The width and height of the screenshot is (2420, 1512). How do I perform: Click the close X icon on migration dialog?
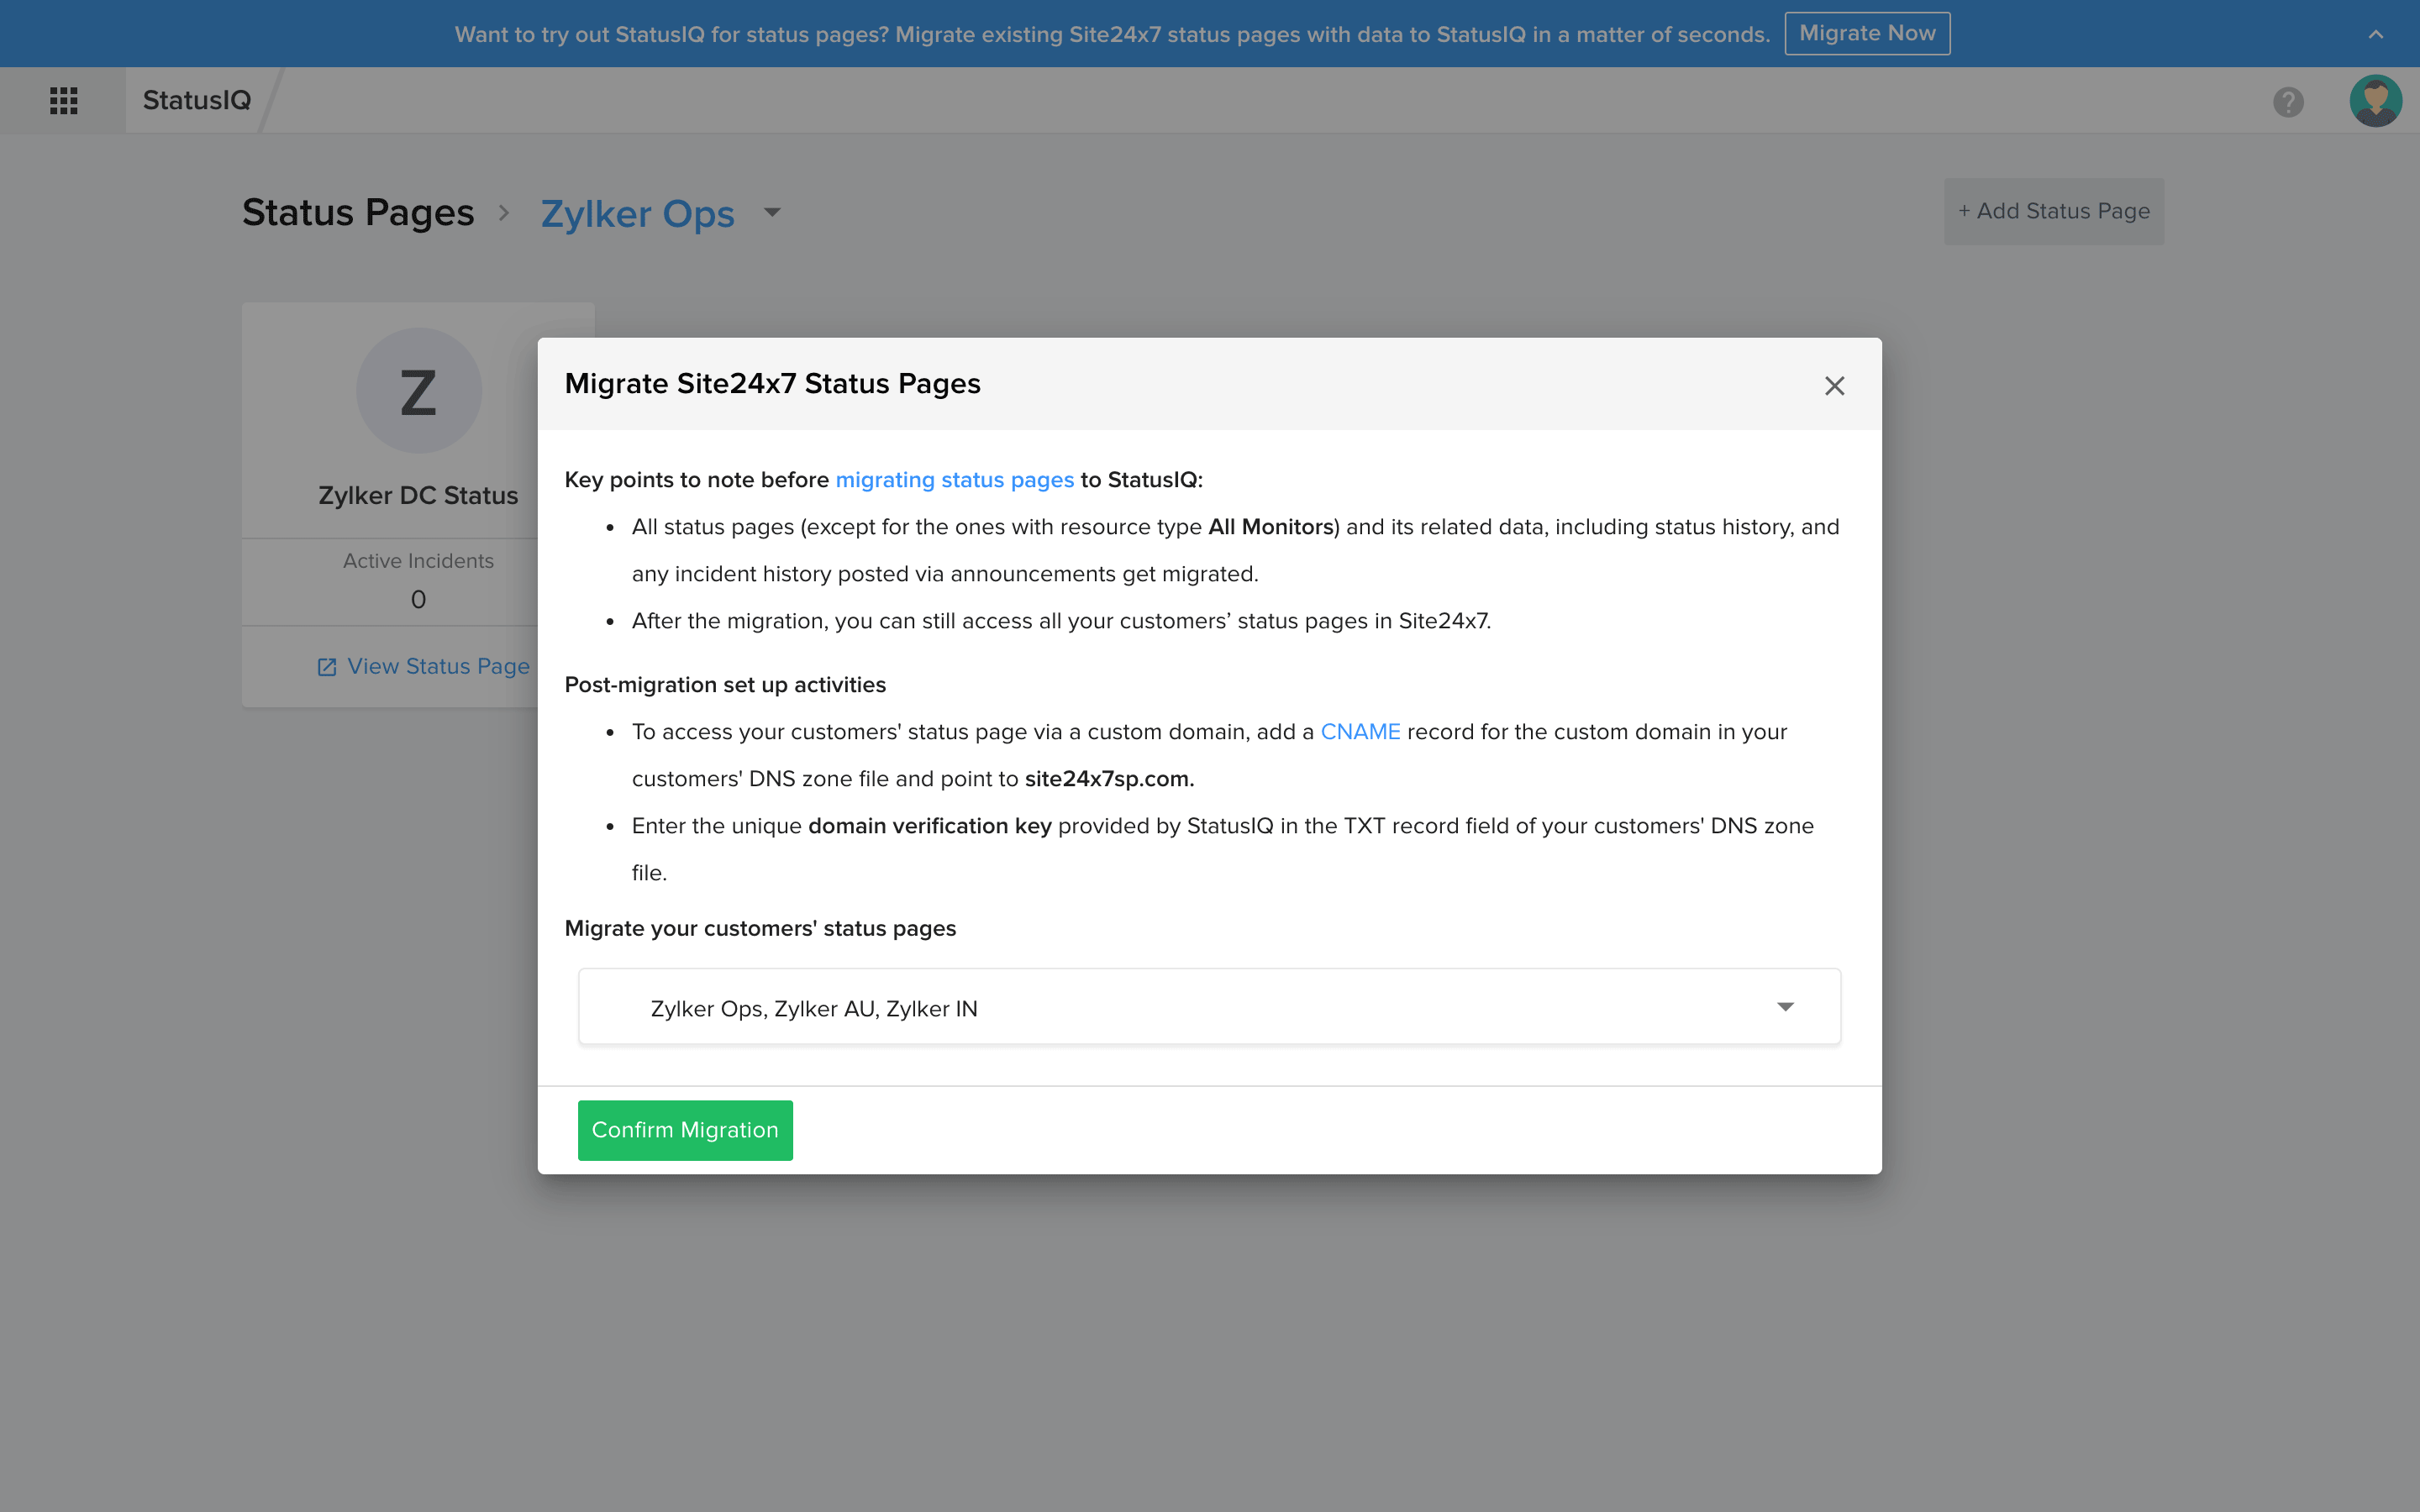click(x=1833, y=385)
